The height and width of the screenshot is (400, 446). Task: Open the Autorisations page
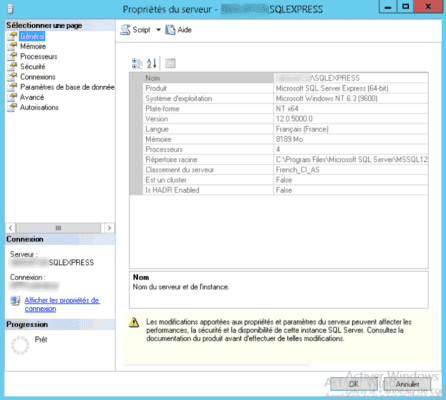(39, 107)
